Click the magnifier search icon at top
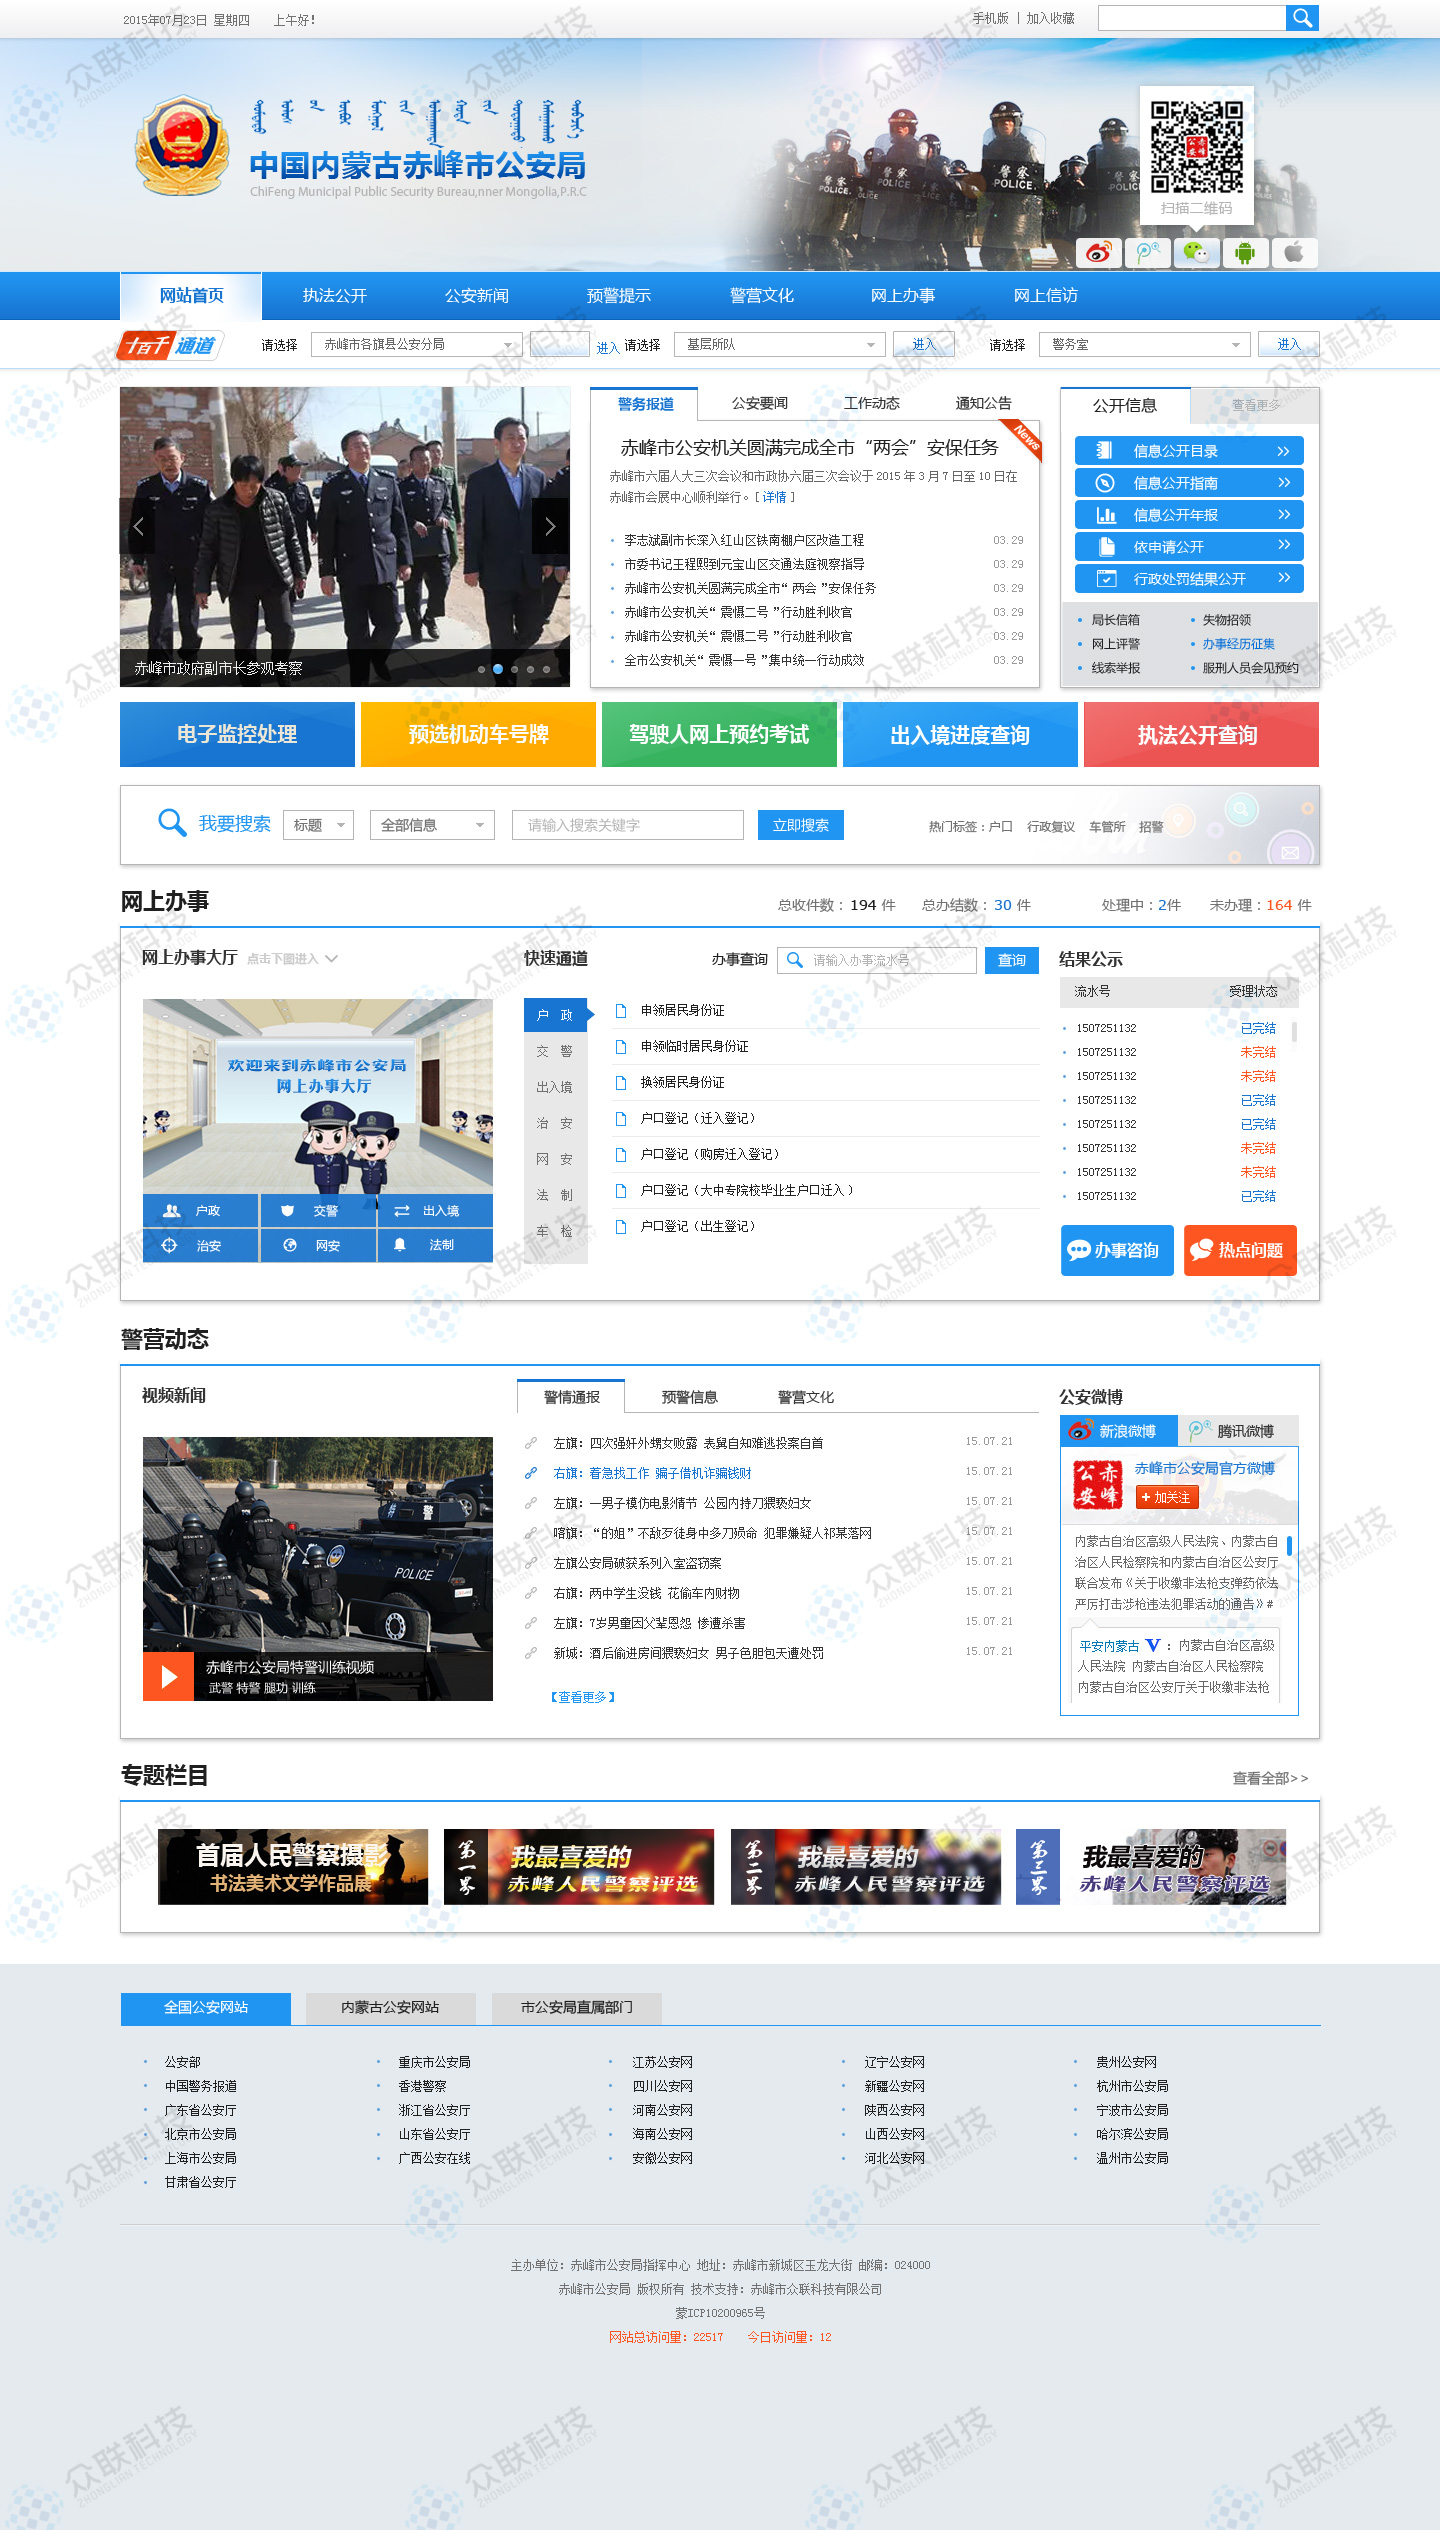This screenshot has width=1440, height=2530. (1301, 18)
